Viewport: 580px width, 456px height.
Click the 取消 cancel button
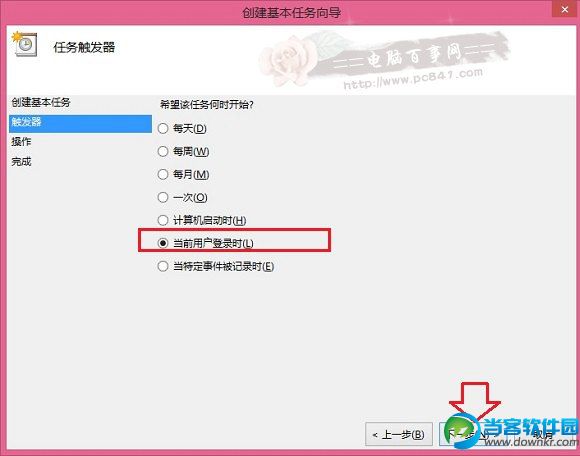(x=542, y=434)
